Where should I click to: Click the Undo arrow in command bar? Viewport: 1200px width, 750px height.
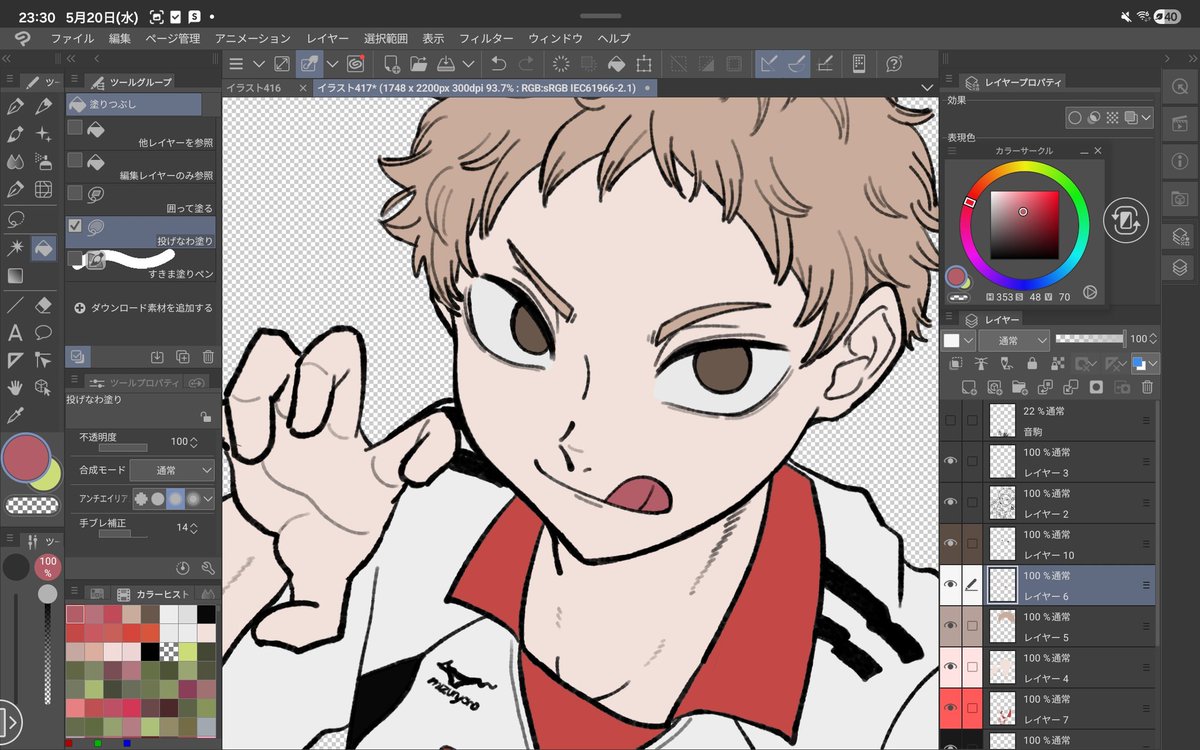pos(499,64)
